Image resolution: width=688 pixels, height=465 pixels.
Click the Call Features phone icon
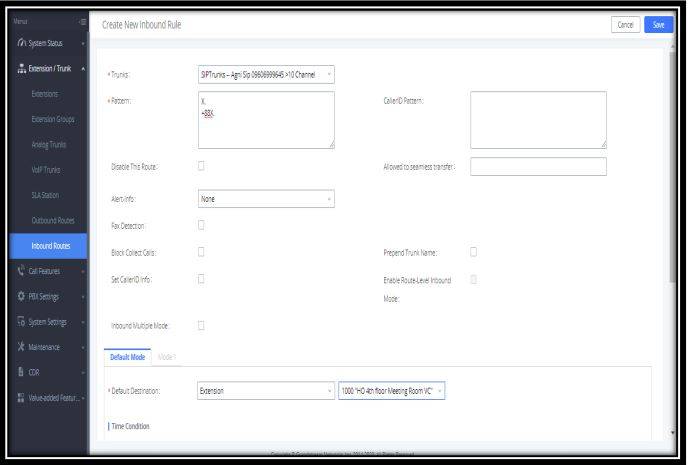(21, 270)
